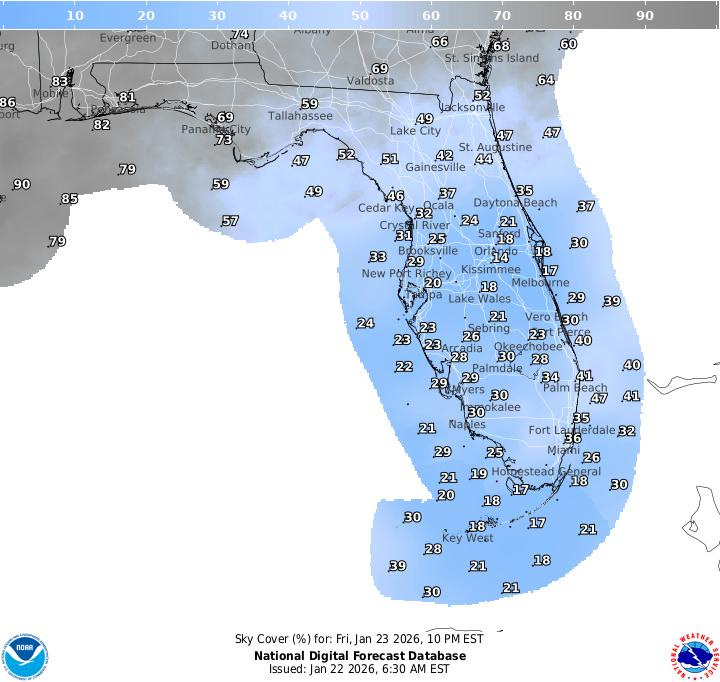Image resolution: width=720 pixels, height=682 pixels.
Task: Click the Issued date and time text
Action: [360, 669]
